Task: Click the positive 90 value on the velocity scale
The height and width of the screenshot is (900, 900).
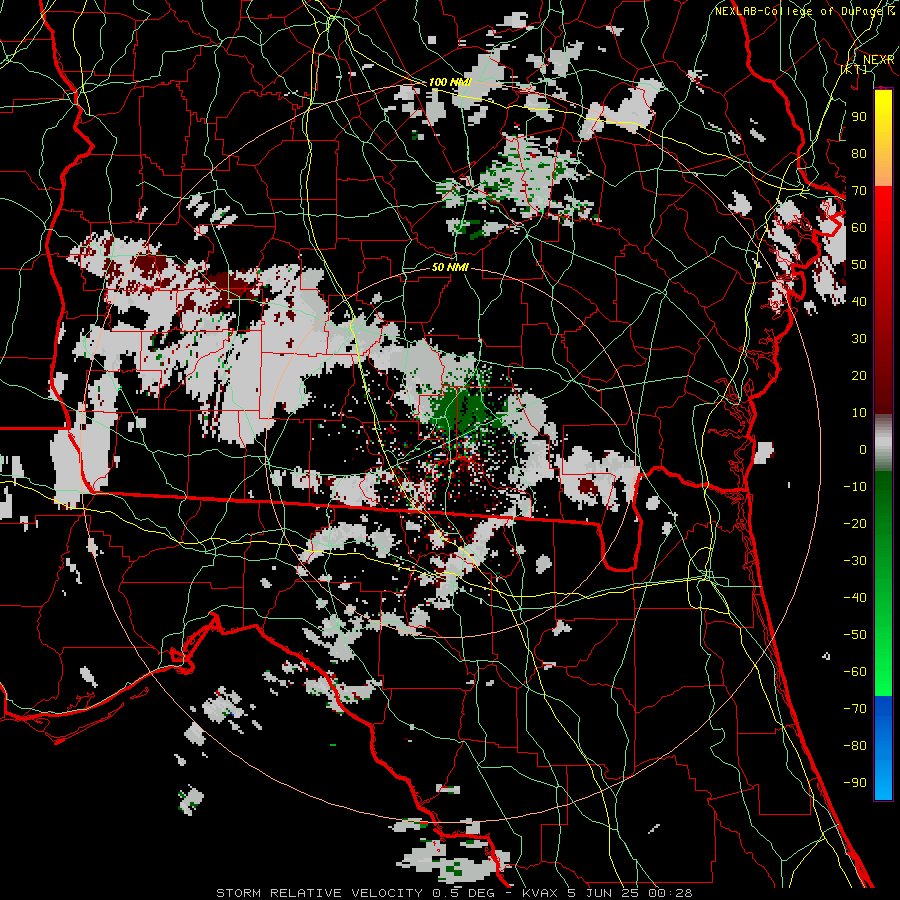Action: coord(859,117)
